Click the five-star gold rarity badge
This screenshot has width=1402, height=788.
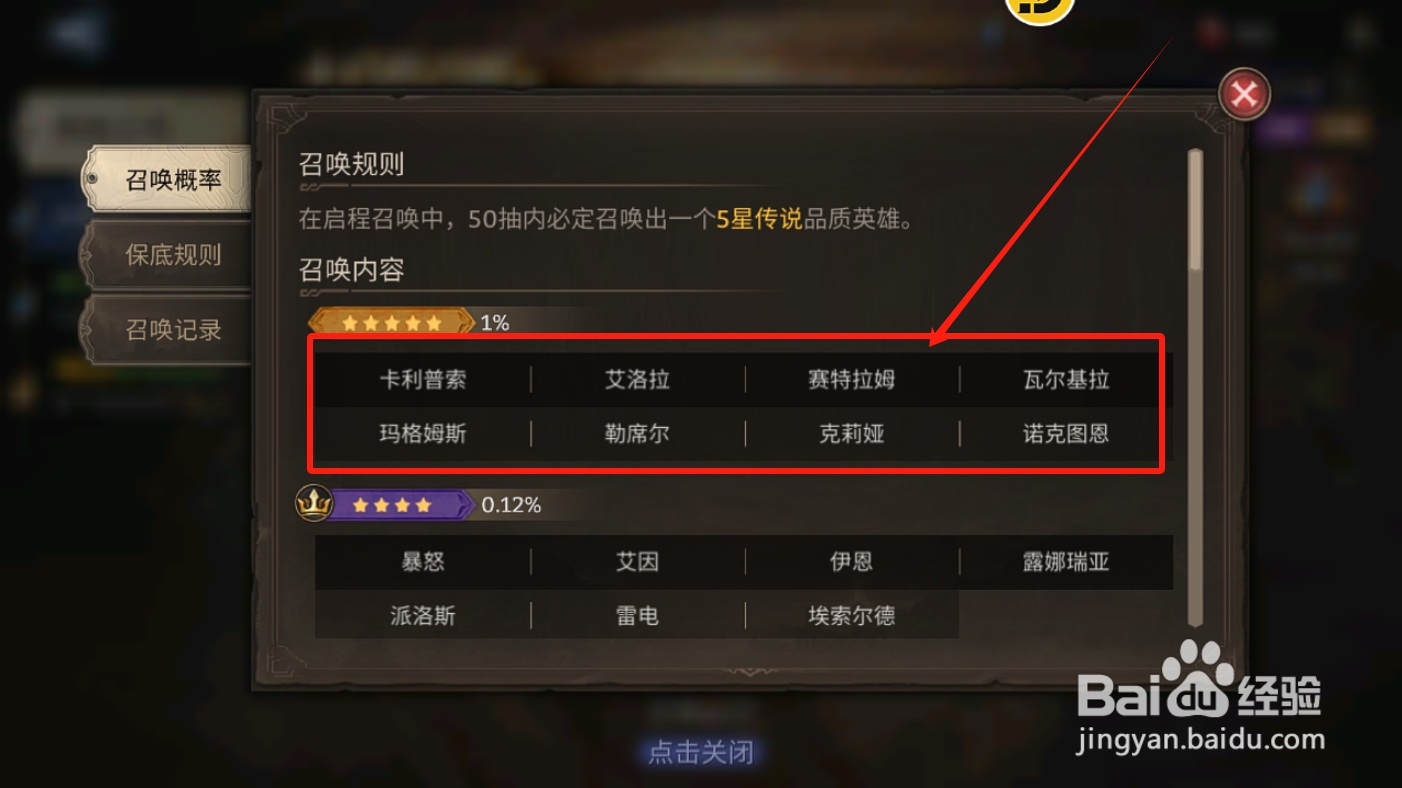391,322
